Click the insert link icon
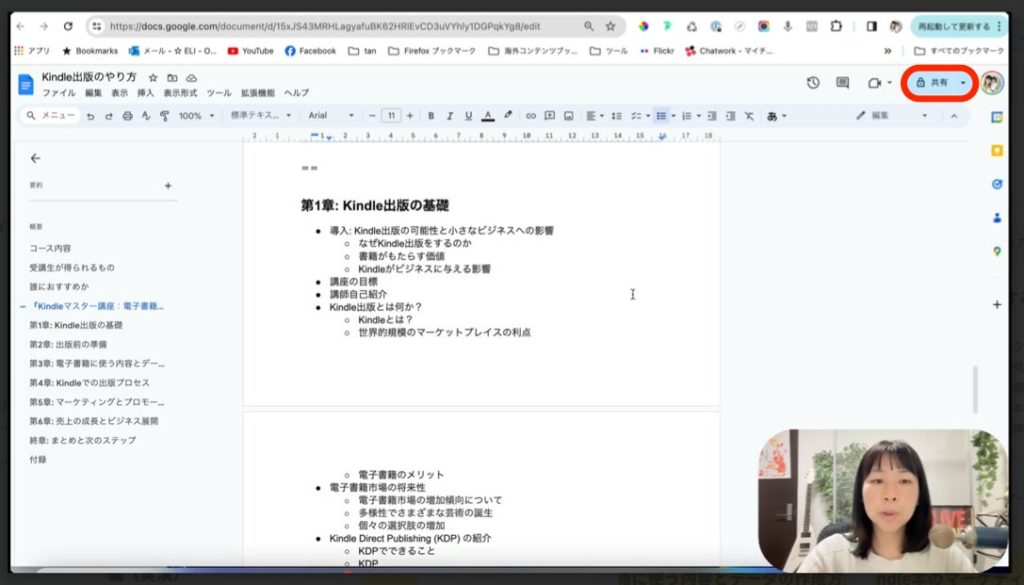1024x585 pixels. click(531, 116)
